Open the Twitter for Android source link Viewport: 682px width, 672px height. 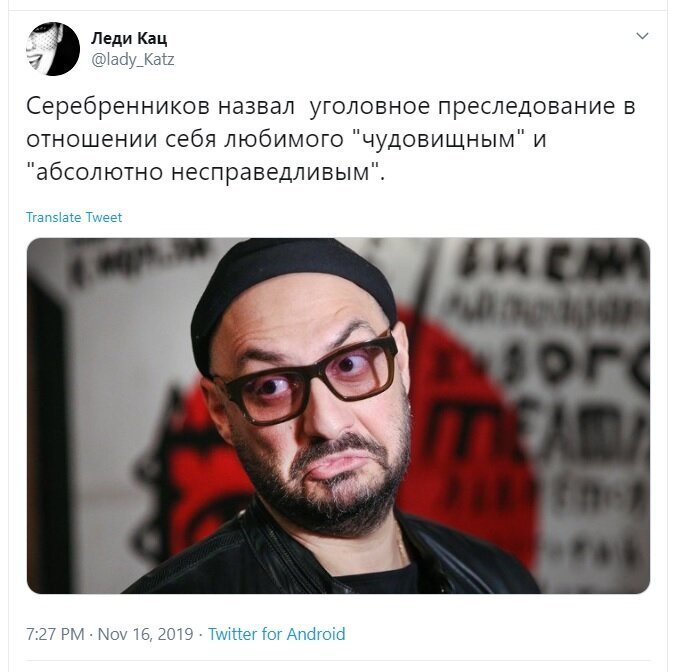tap(277, 634)
